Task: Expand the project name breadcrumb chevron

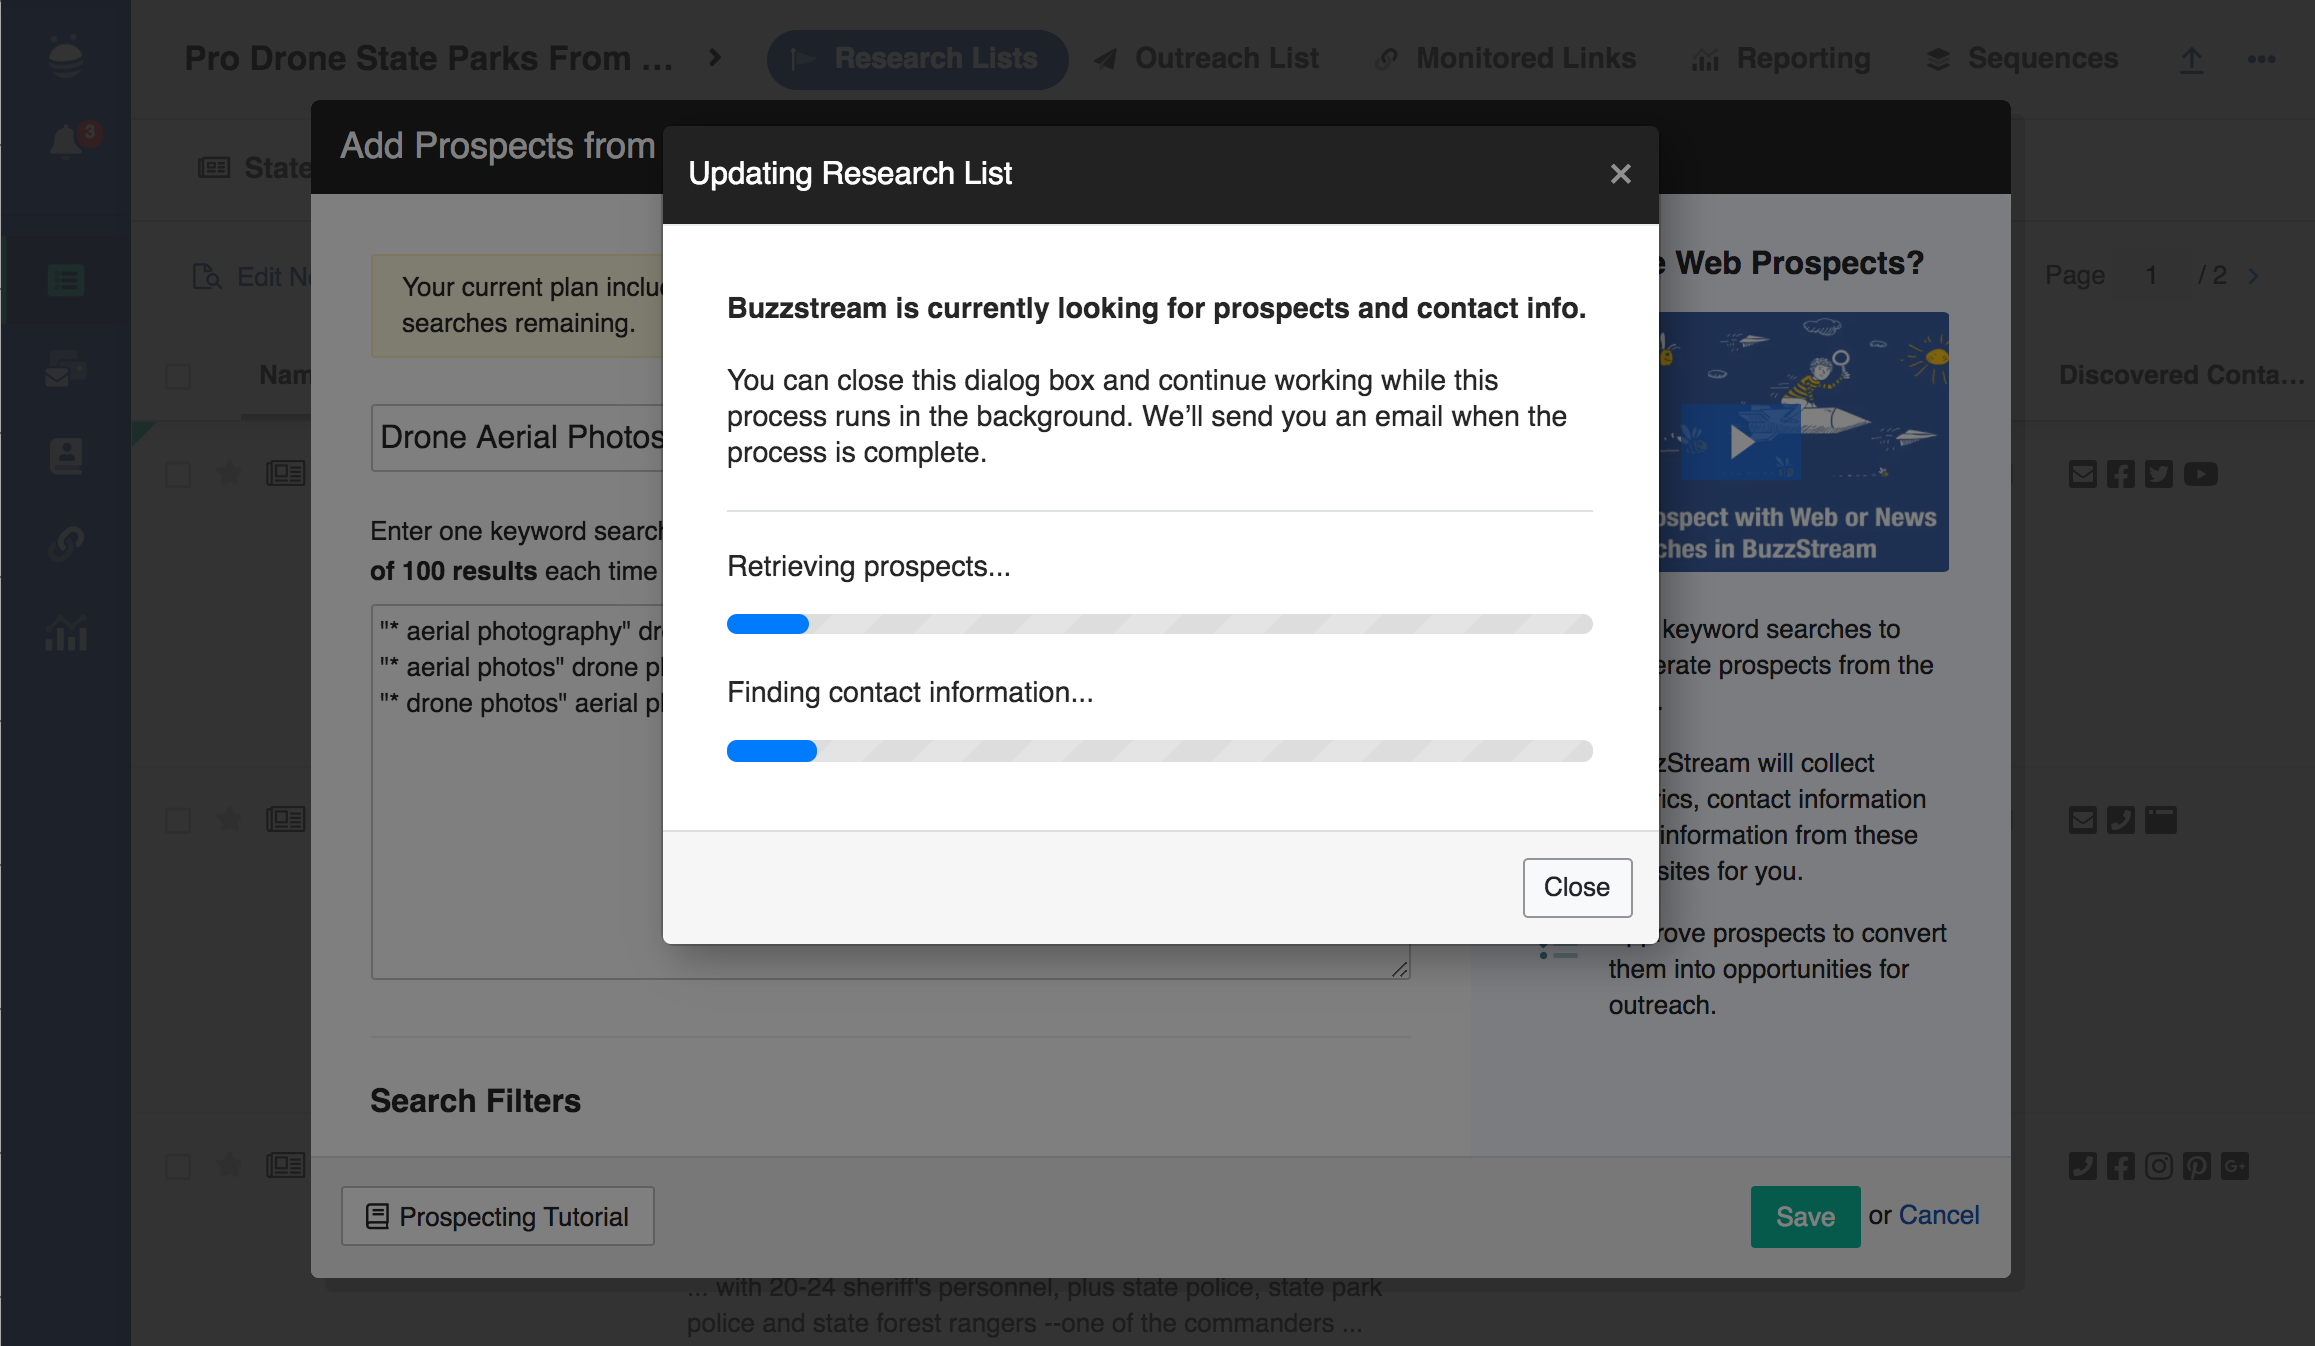Action: click(x=714, y=58)
